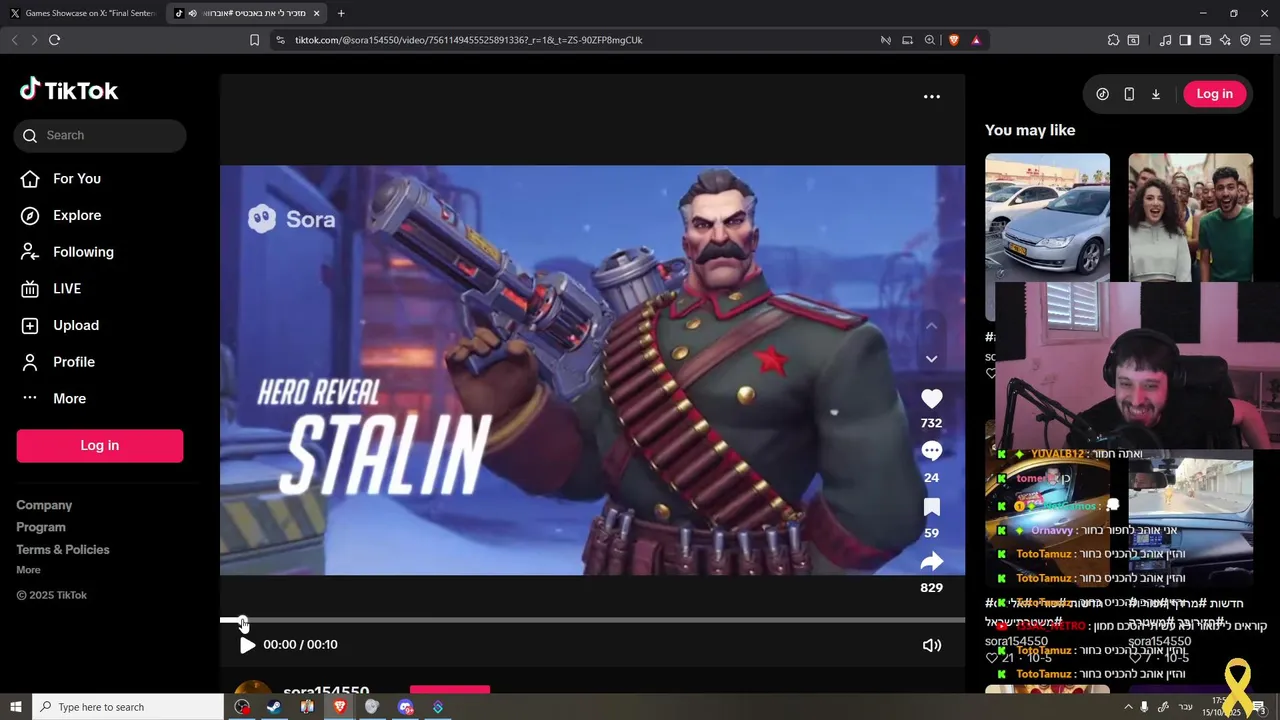Open OBS Studio from the taskbar
Image resolution: width=1280 pixels, height=720 pixels.
(x=241, y=707)
